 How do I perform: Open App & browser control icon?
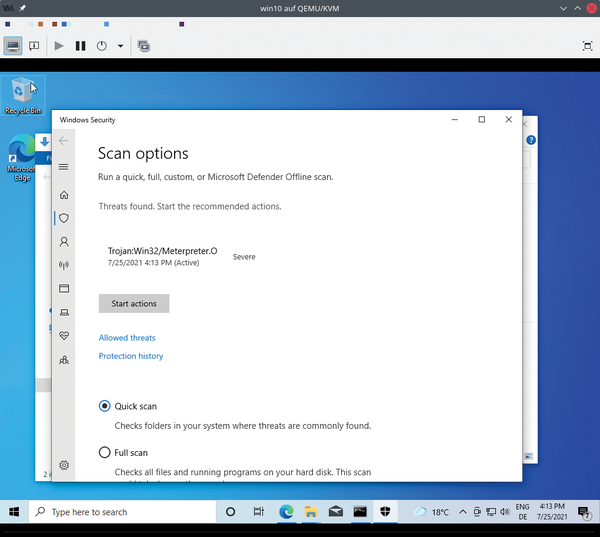(64, 288)
